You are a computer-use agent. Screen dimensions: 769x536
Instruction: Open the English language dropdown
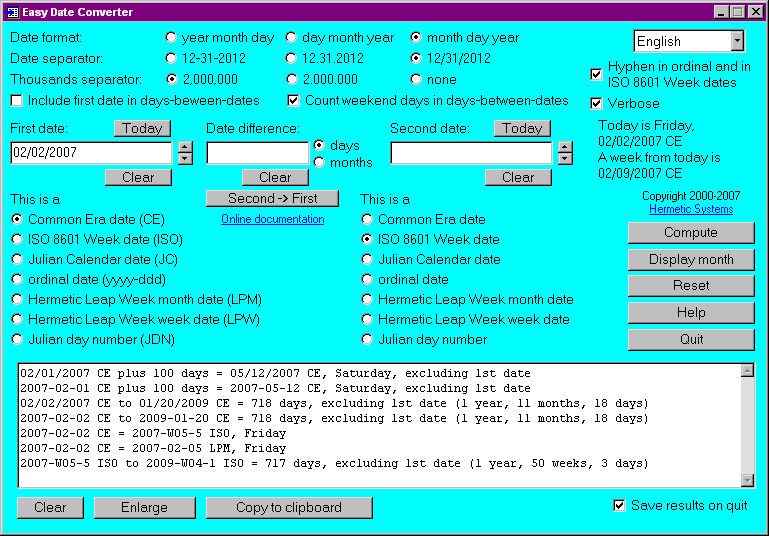pyautogui.click(x=737, y=41)
